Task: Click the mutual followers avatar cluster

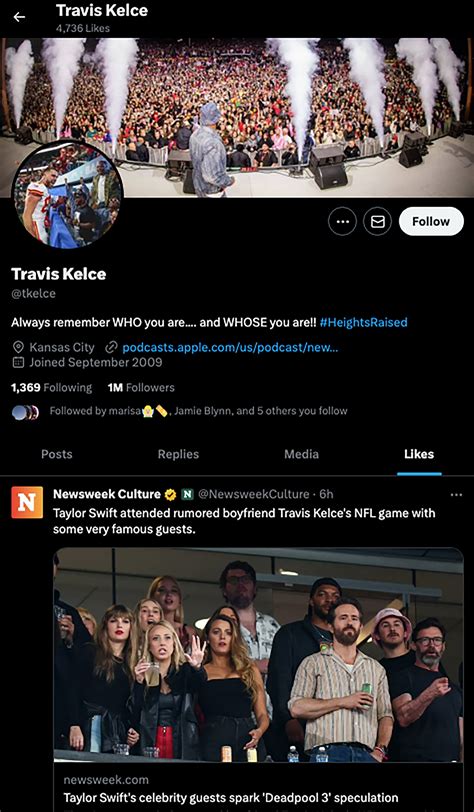Action: click(x=25, y=412)
